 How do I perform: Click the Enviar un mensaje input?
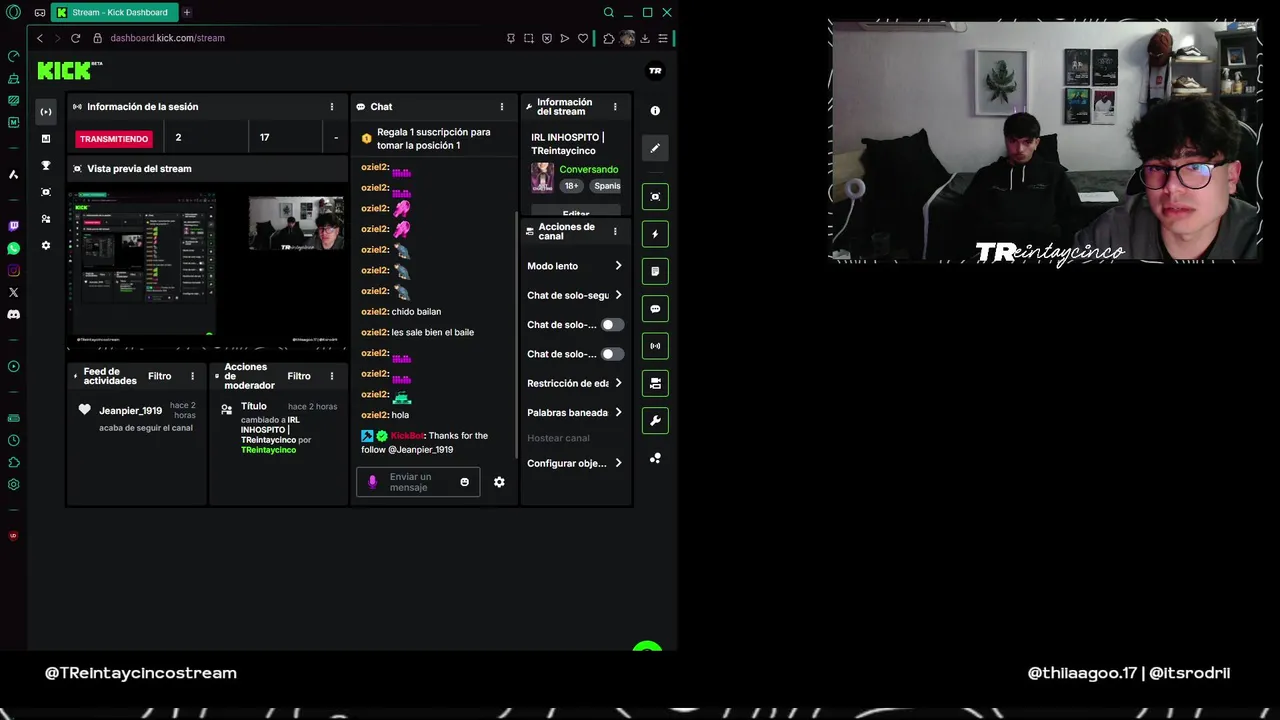418,482
